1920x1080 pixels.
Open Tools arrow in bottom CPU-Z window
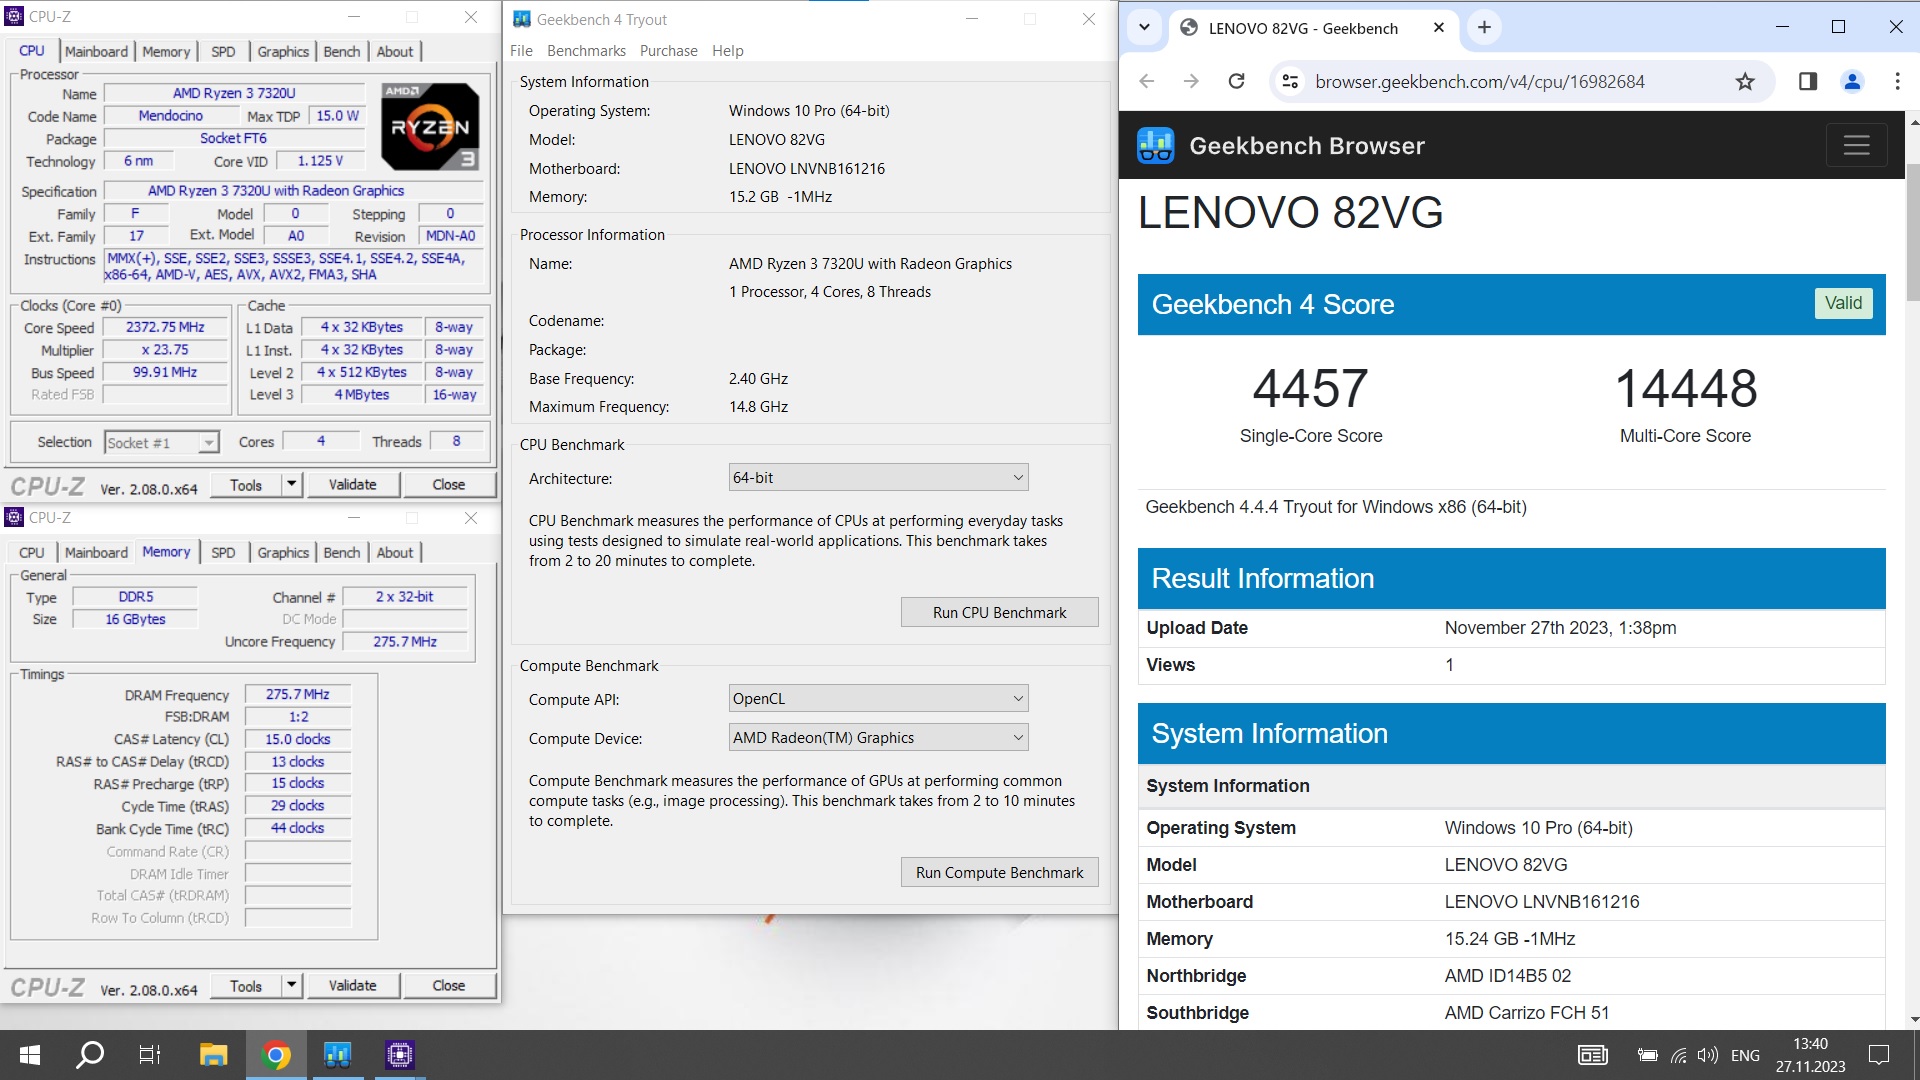pos(292,986)
